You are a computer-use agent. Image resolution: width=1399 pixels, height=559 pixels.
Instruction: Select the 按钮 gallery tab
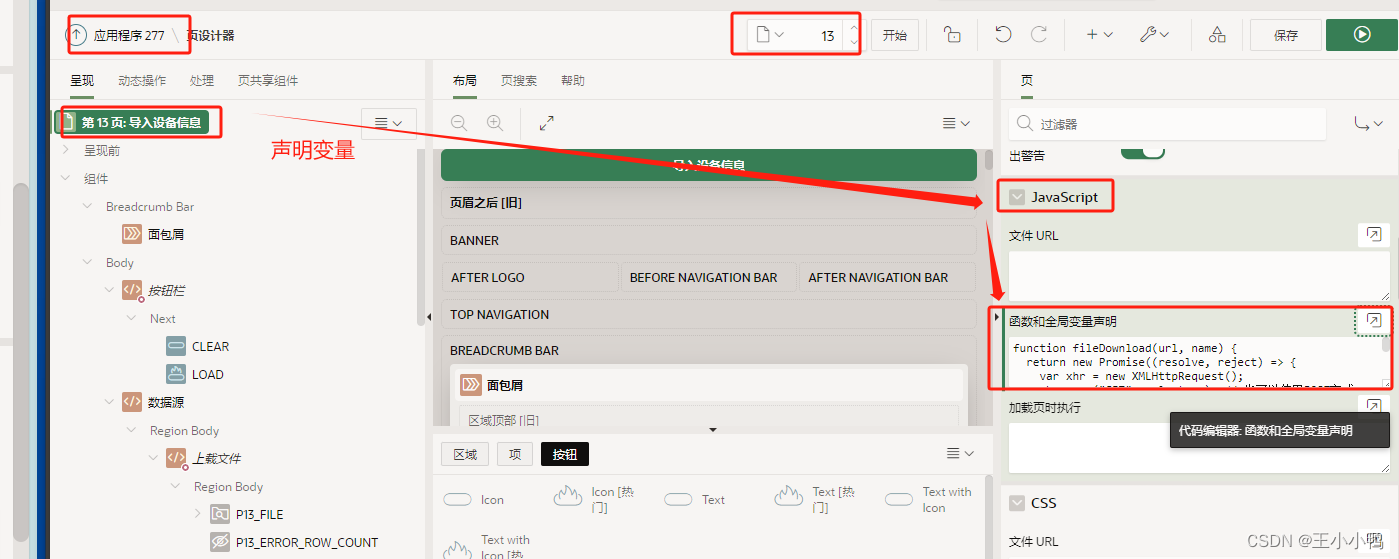point(565,454)
